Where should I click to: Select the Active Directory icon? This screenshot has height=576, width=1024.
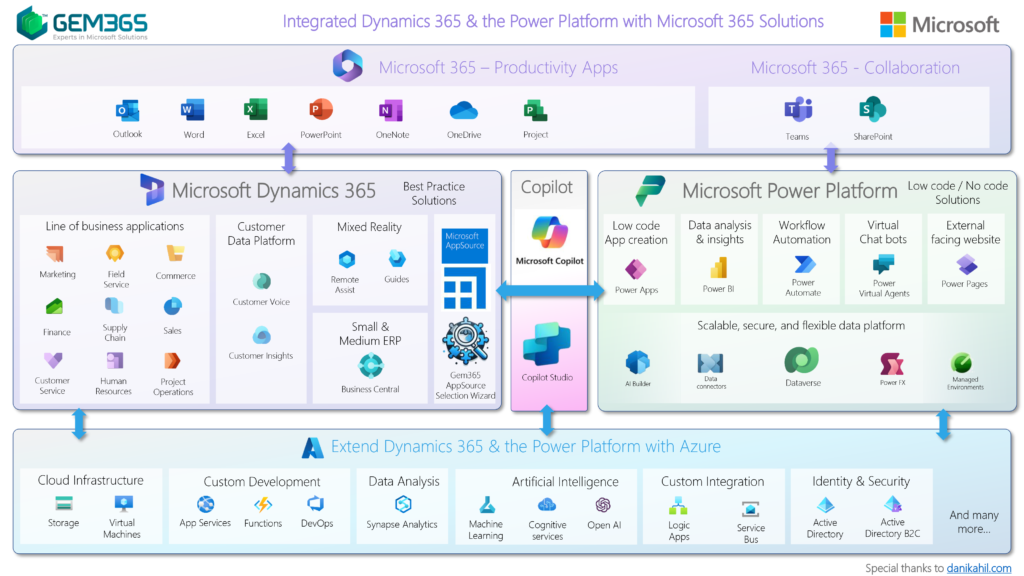click(825, 505)
